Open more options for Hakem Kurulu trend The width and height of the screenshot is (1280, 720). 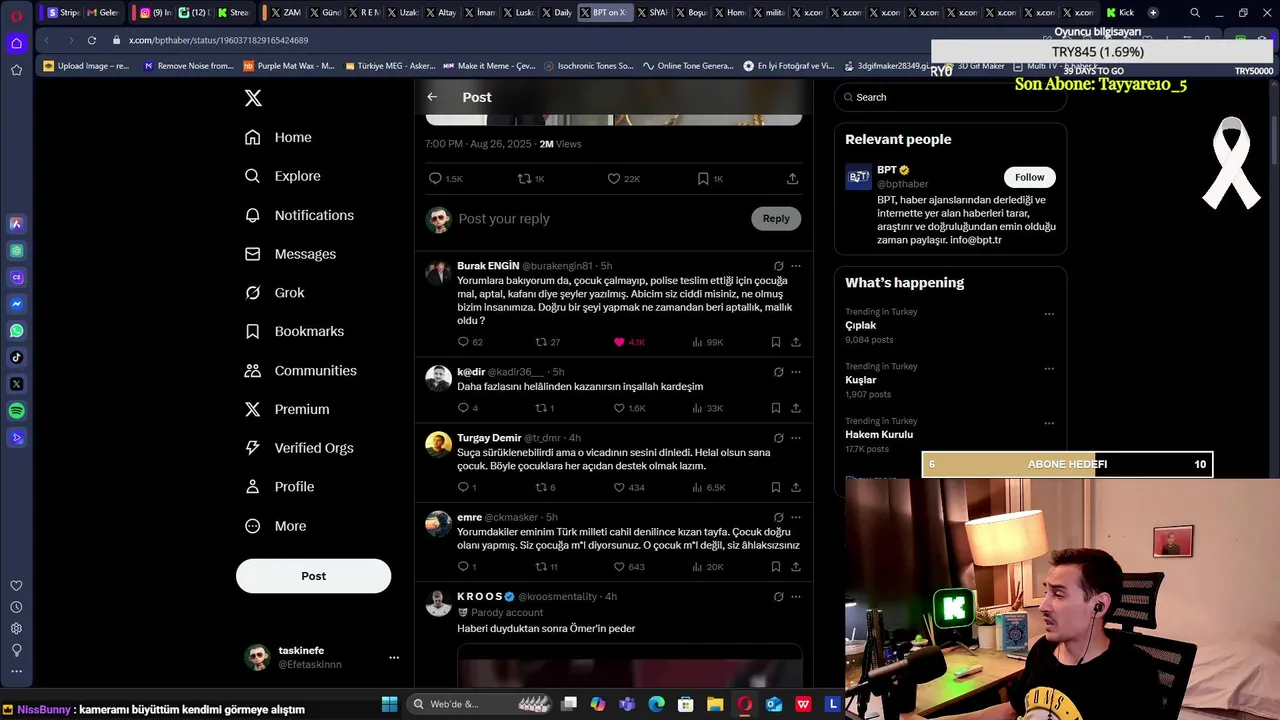1049,423
